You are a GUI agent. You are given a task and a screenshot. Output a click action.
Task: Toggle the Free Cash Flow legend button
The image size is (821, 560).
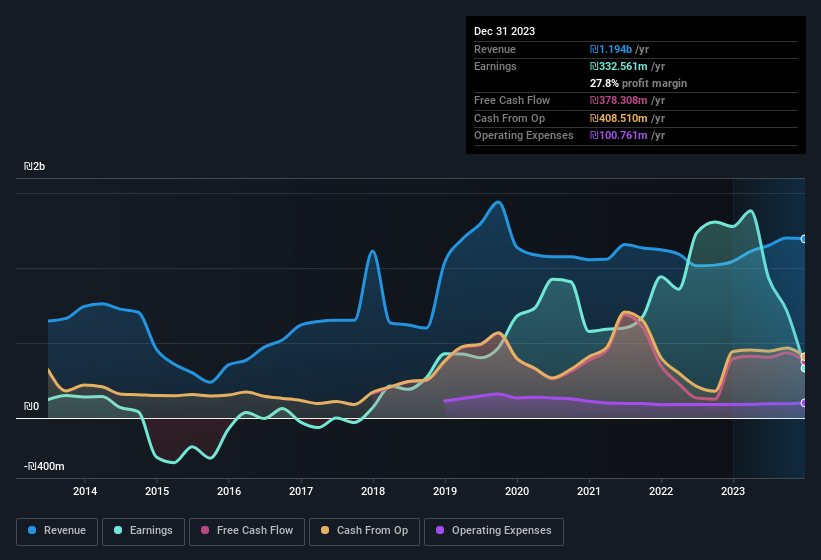247,531
